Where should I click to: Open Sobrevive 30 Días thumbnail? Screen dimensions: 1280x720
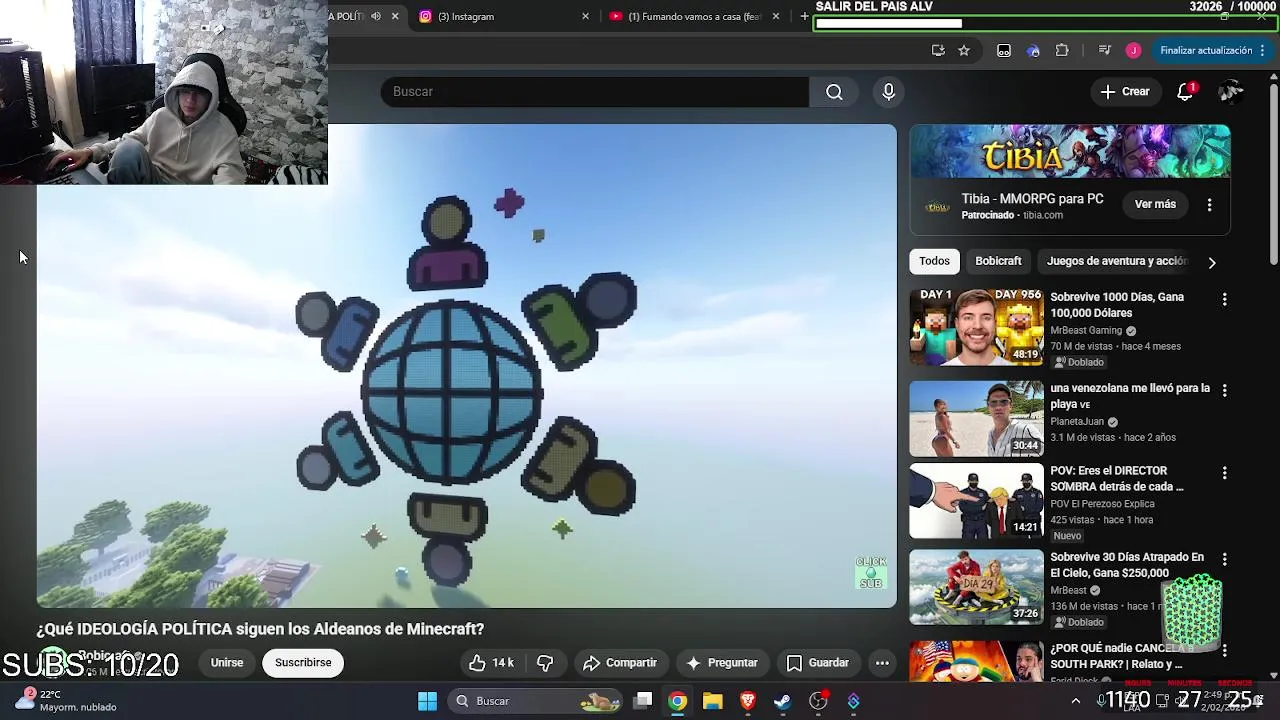click(976, 587)
